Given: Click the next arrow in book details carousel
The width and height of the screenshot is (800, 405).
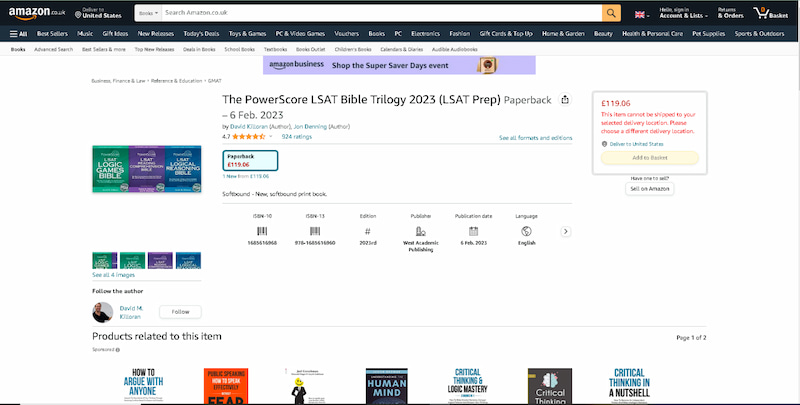Looking at the screenshot, I should pos(565,232).
